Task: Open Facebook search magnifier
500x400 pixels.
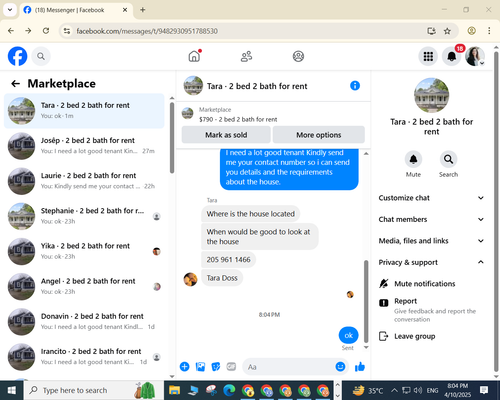Action: (x=41, y=56)
